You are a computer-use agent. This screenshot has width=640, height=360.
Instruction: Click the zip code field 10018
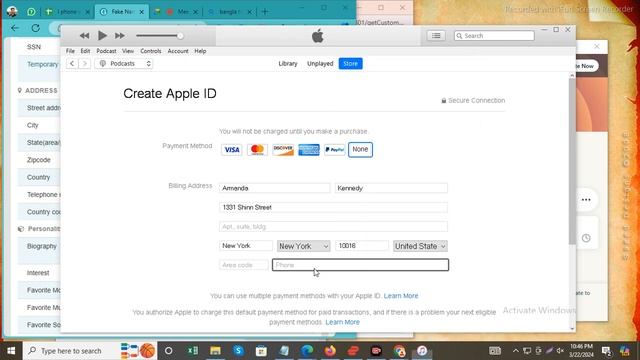(x=362, y=246)
